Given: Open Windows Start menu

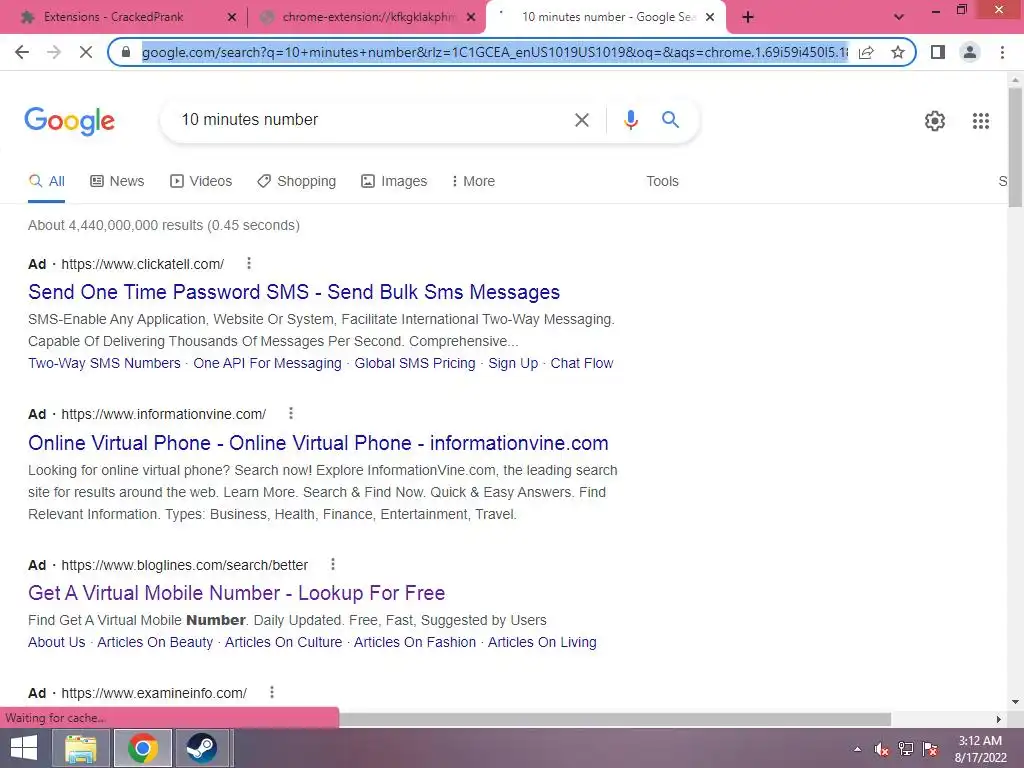Looking at the screenshot, I should 24,748.
